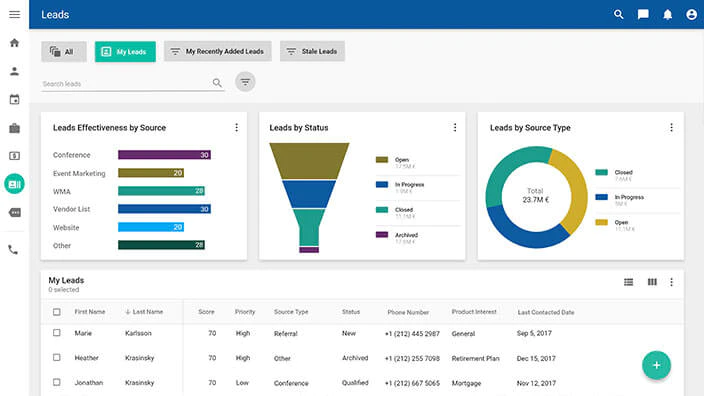Viewport: 704px width, 396px height.
Task: Click the green add lead button
Action: pyautogui.click(x=656, y=365)
